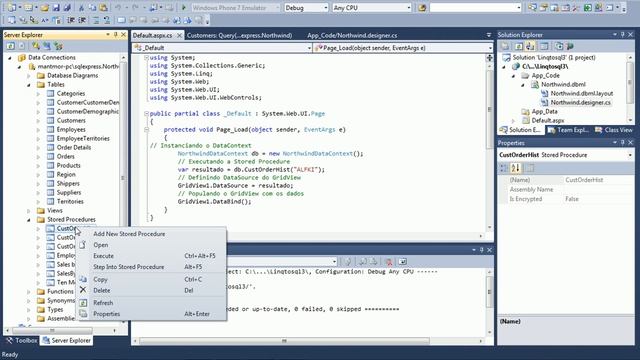Viewport: 640px width, 360px height.
Task: Collapse the Tables node in Server Explorer
Action: 29,85
